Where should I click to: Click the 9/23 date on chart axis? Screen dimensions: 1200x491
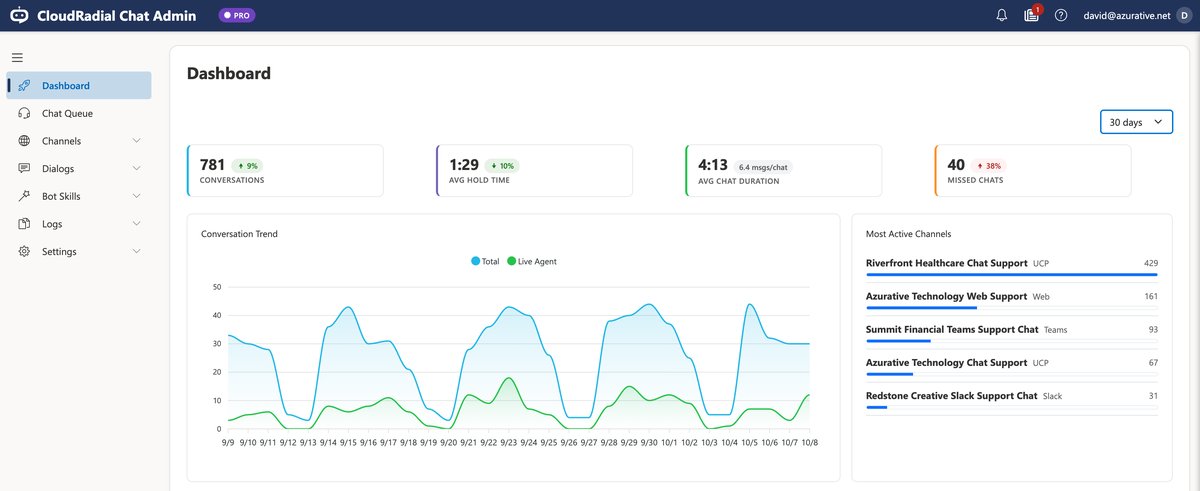pos(508,441)
